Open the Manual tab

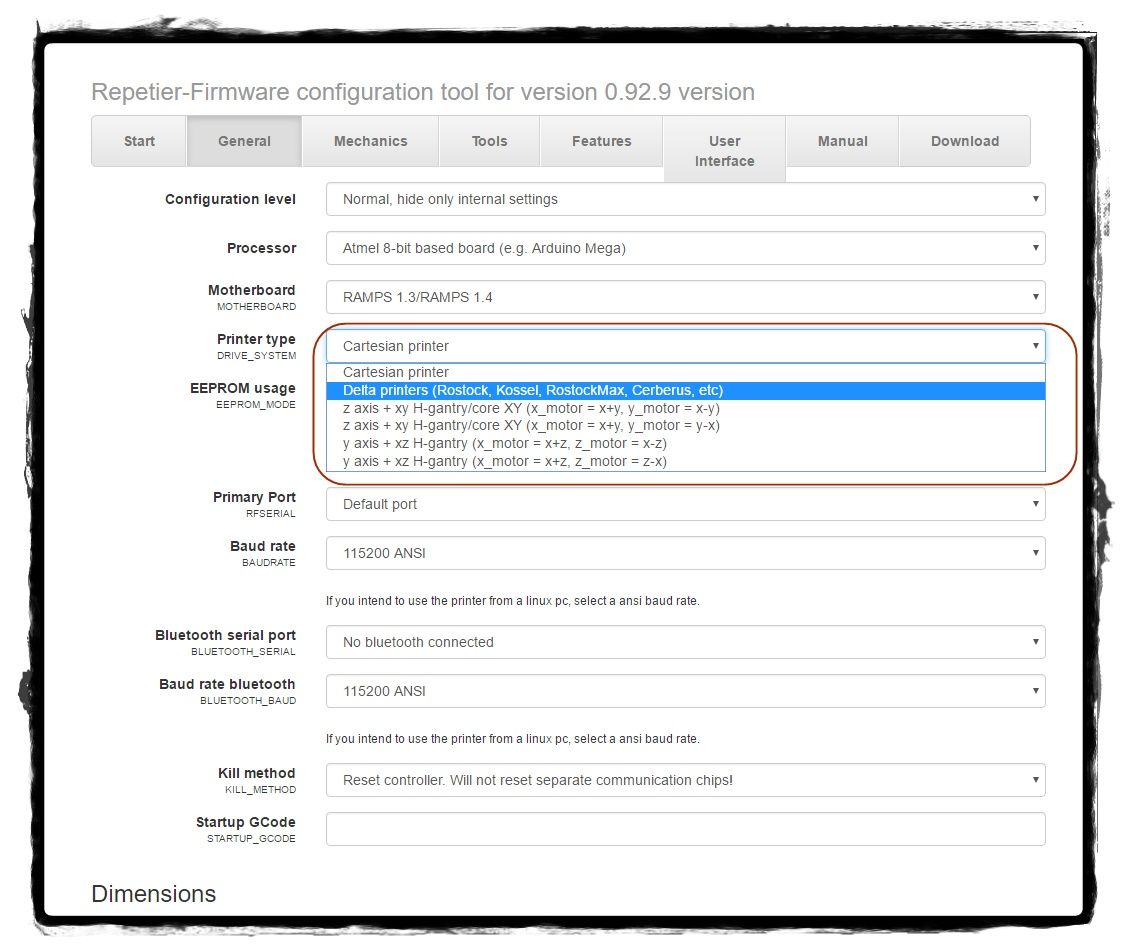pos(842,141)
